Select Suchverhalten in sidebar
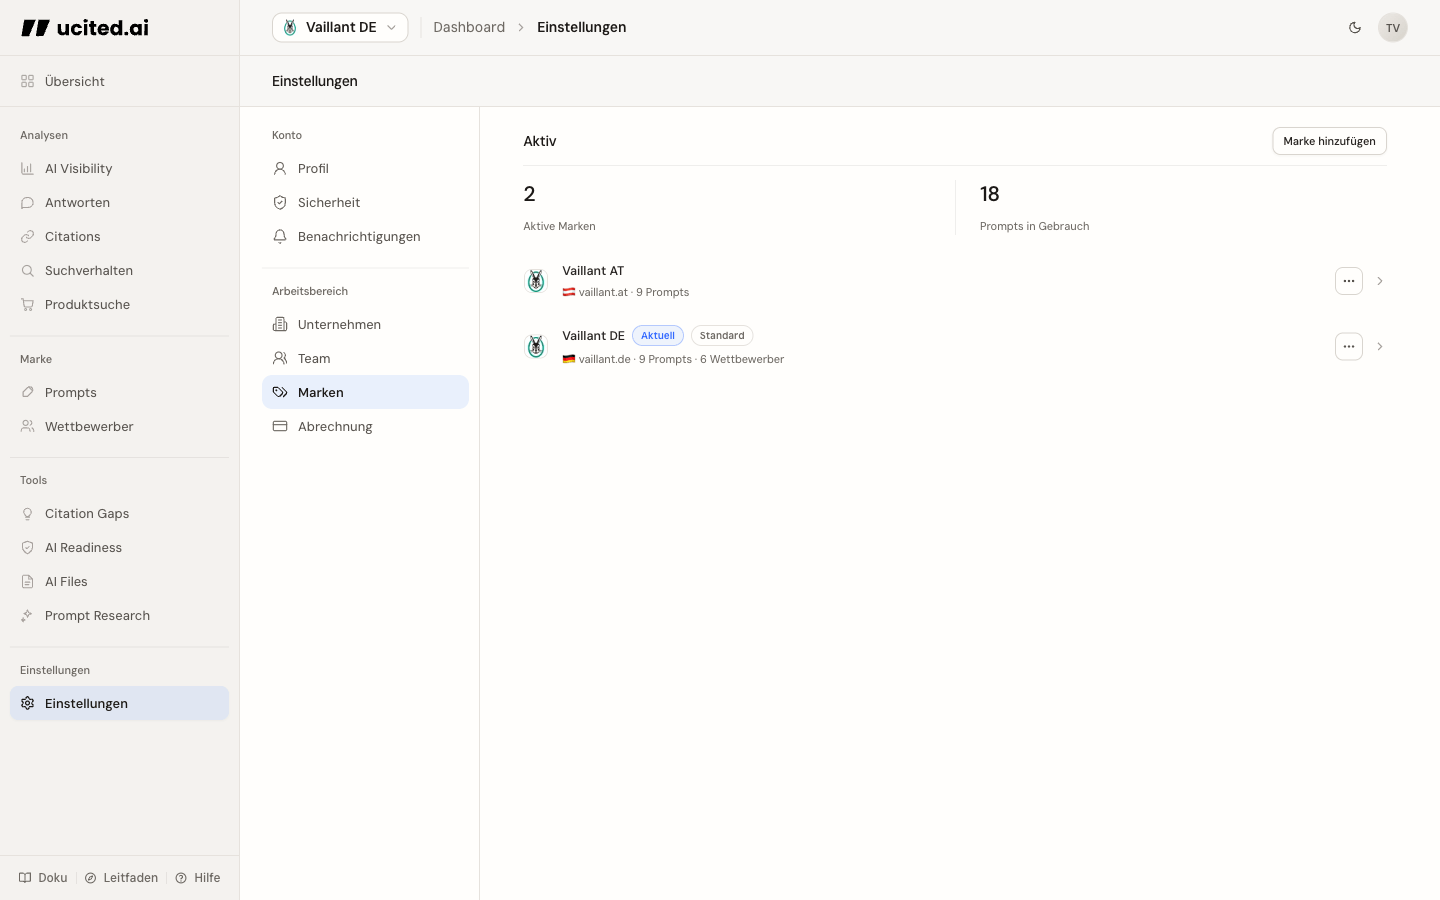 pyautogui.click(x=119, y=270)
